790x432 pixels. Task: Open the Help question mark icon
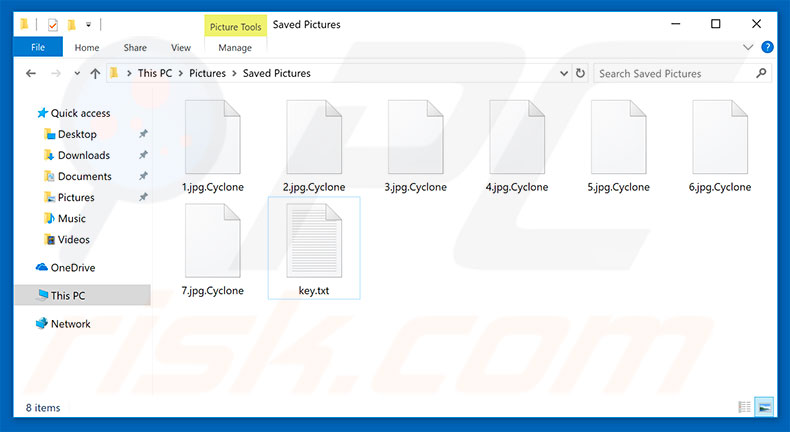click(x=767, y=47)
